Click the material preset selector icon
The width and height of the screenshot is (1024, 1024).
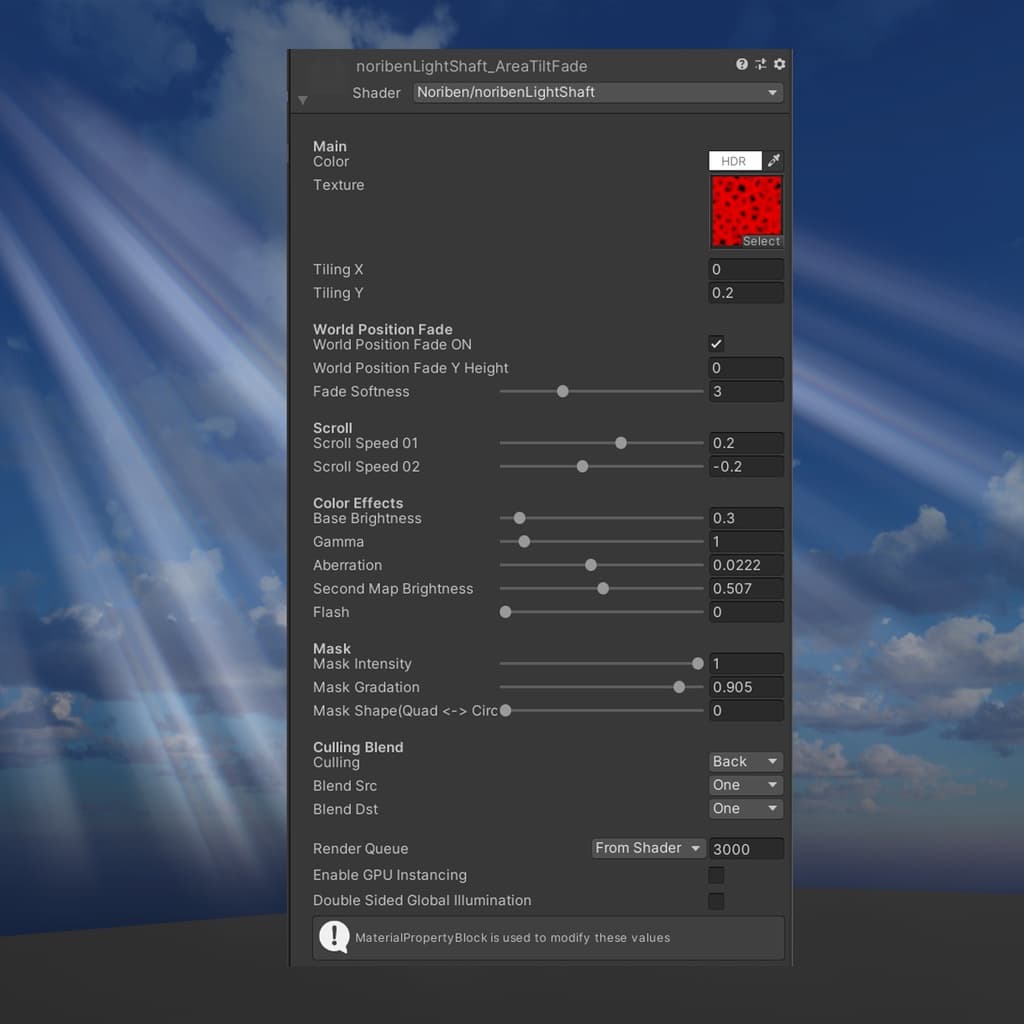pos(761,64)
